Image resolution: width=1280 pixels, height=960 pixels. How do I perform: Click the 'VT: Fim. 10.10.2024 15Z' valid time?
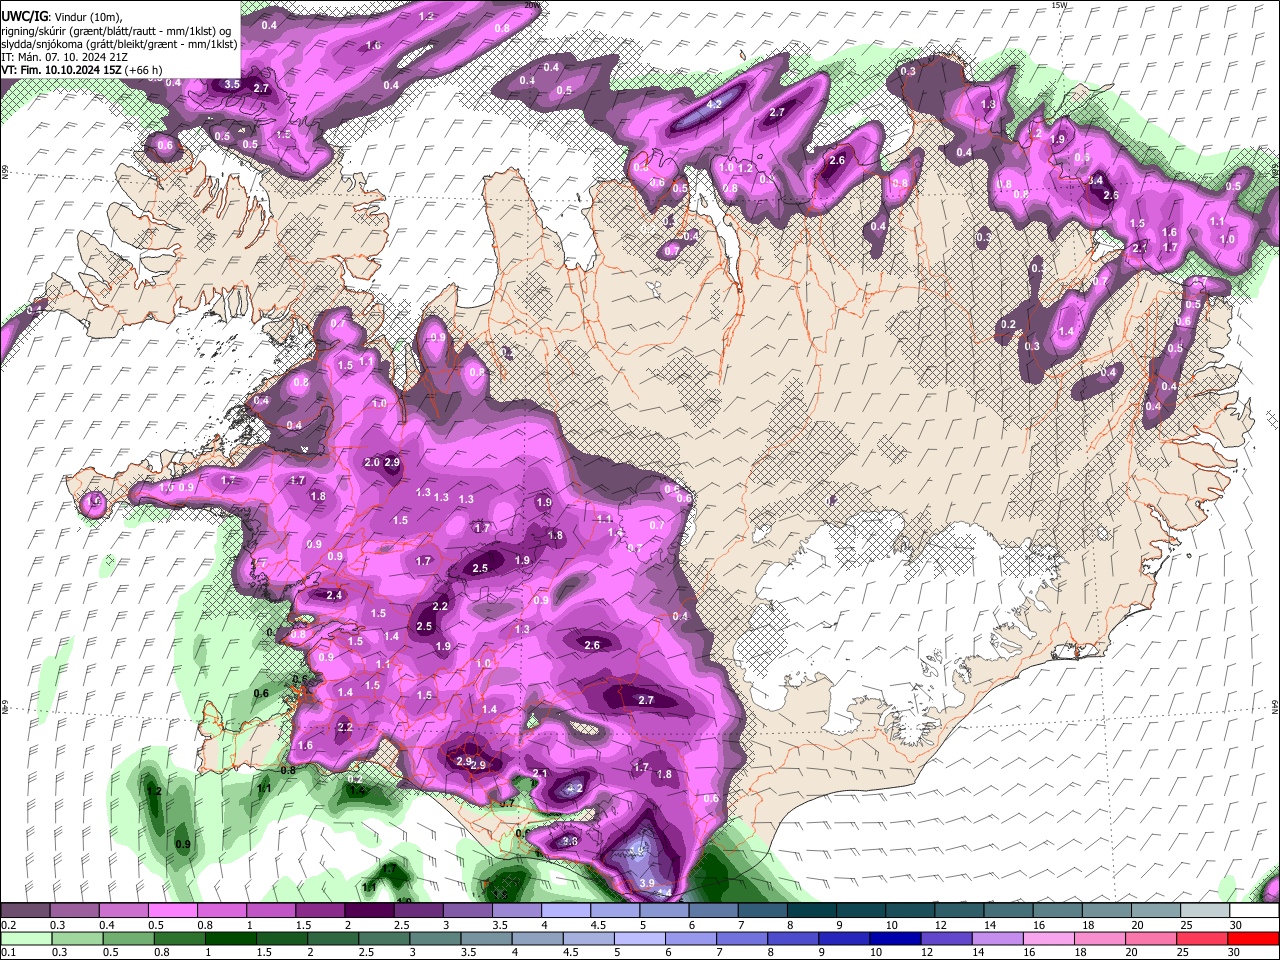pyautogui.click(x=63, y=70)
